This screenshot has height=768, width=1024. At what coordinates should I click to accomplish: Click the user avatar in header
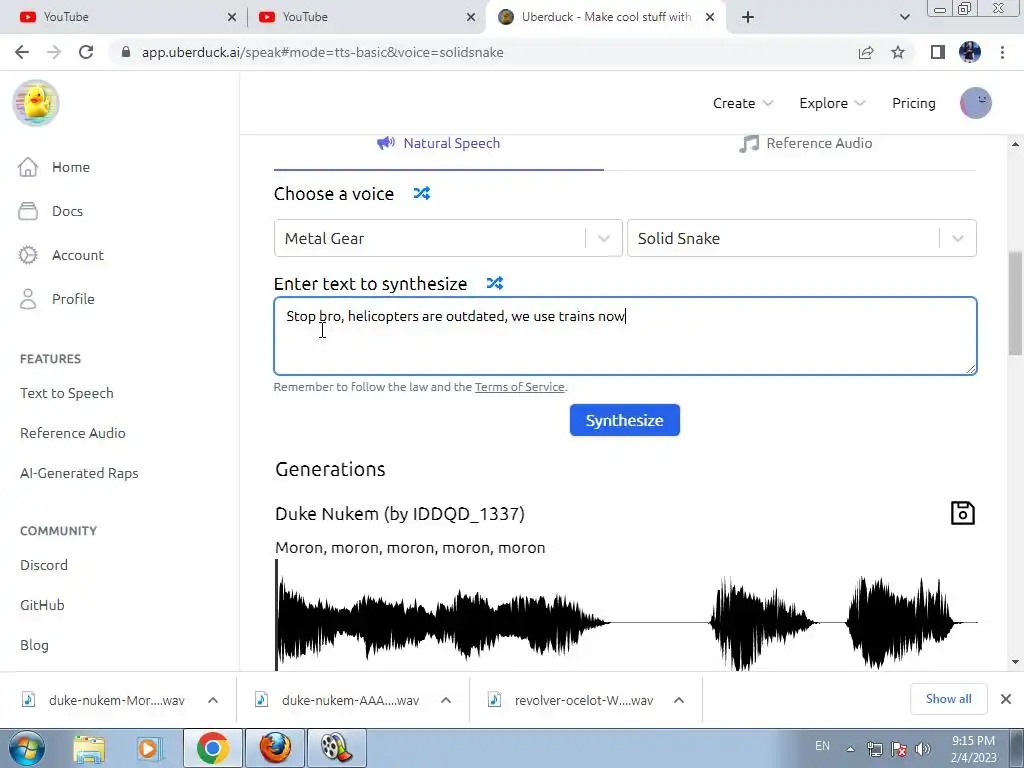(x=976, y=103)
